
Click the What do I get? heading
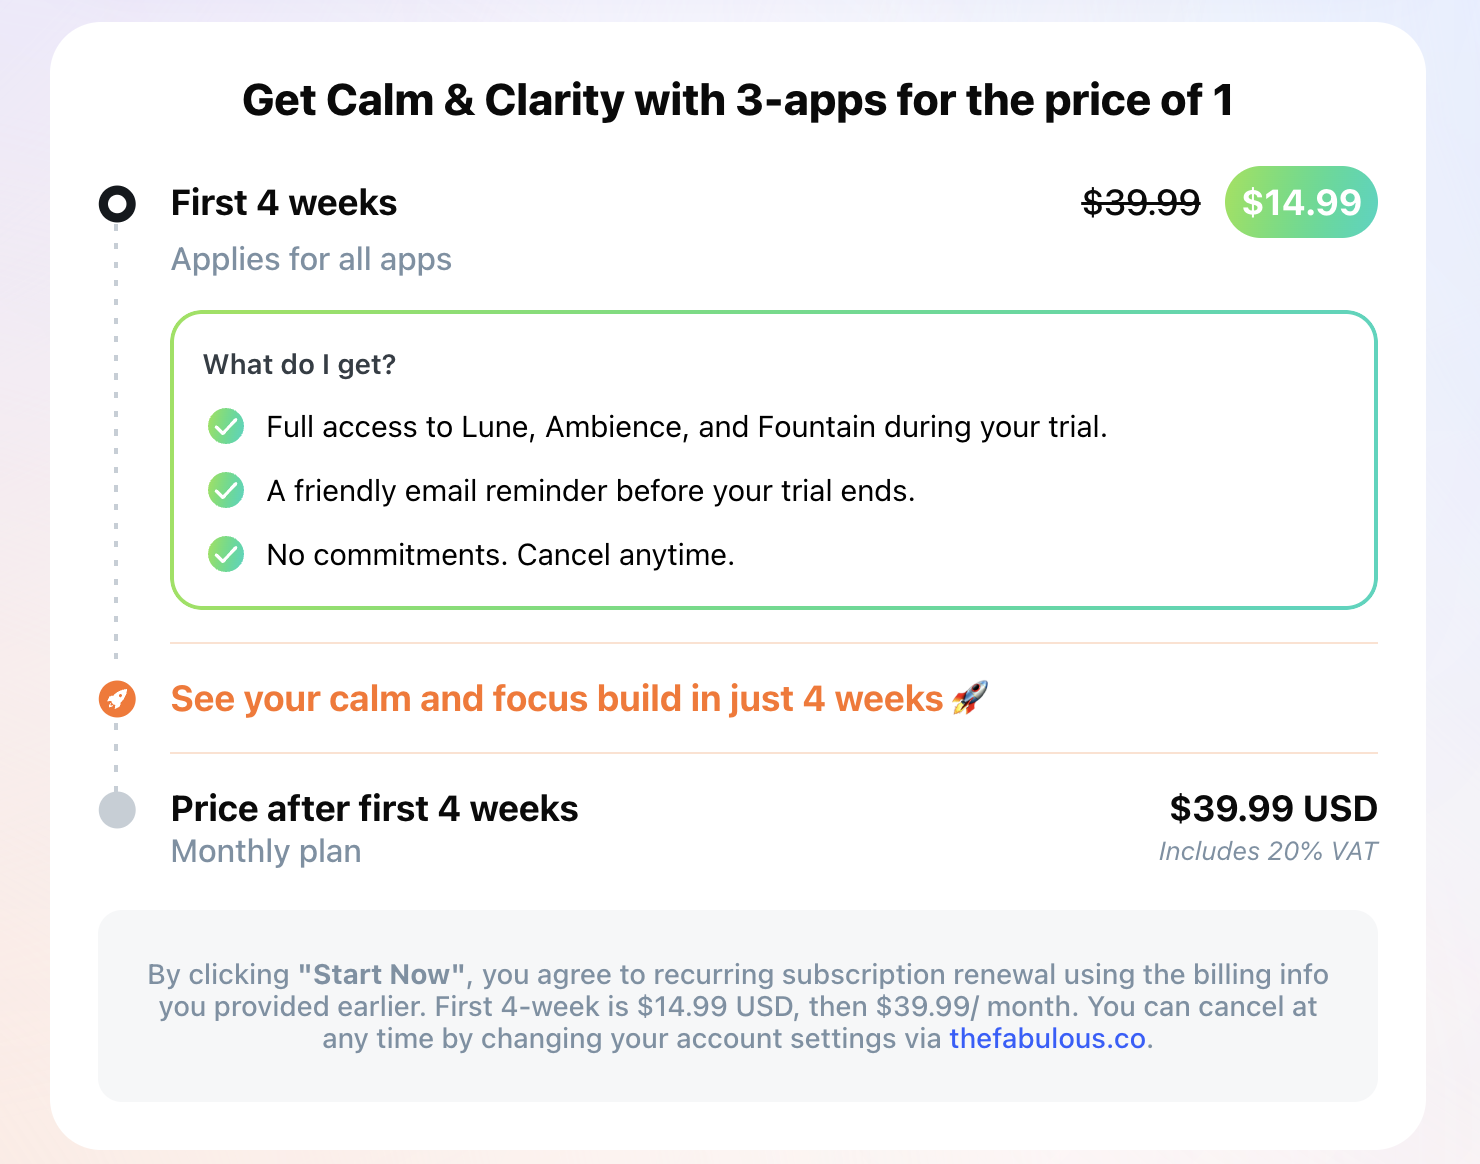[x=299, y=364]
